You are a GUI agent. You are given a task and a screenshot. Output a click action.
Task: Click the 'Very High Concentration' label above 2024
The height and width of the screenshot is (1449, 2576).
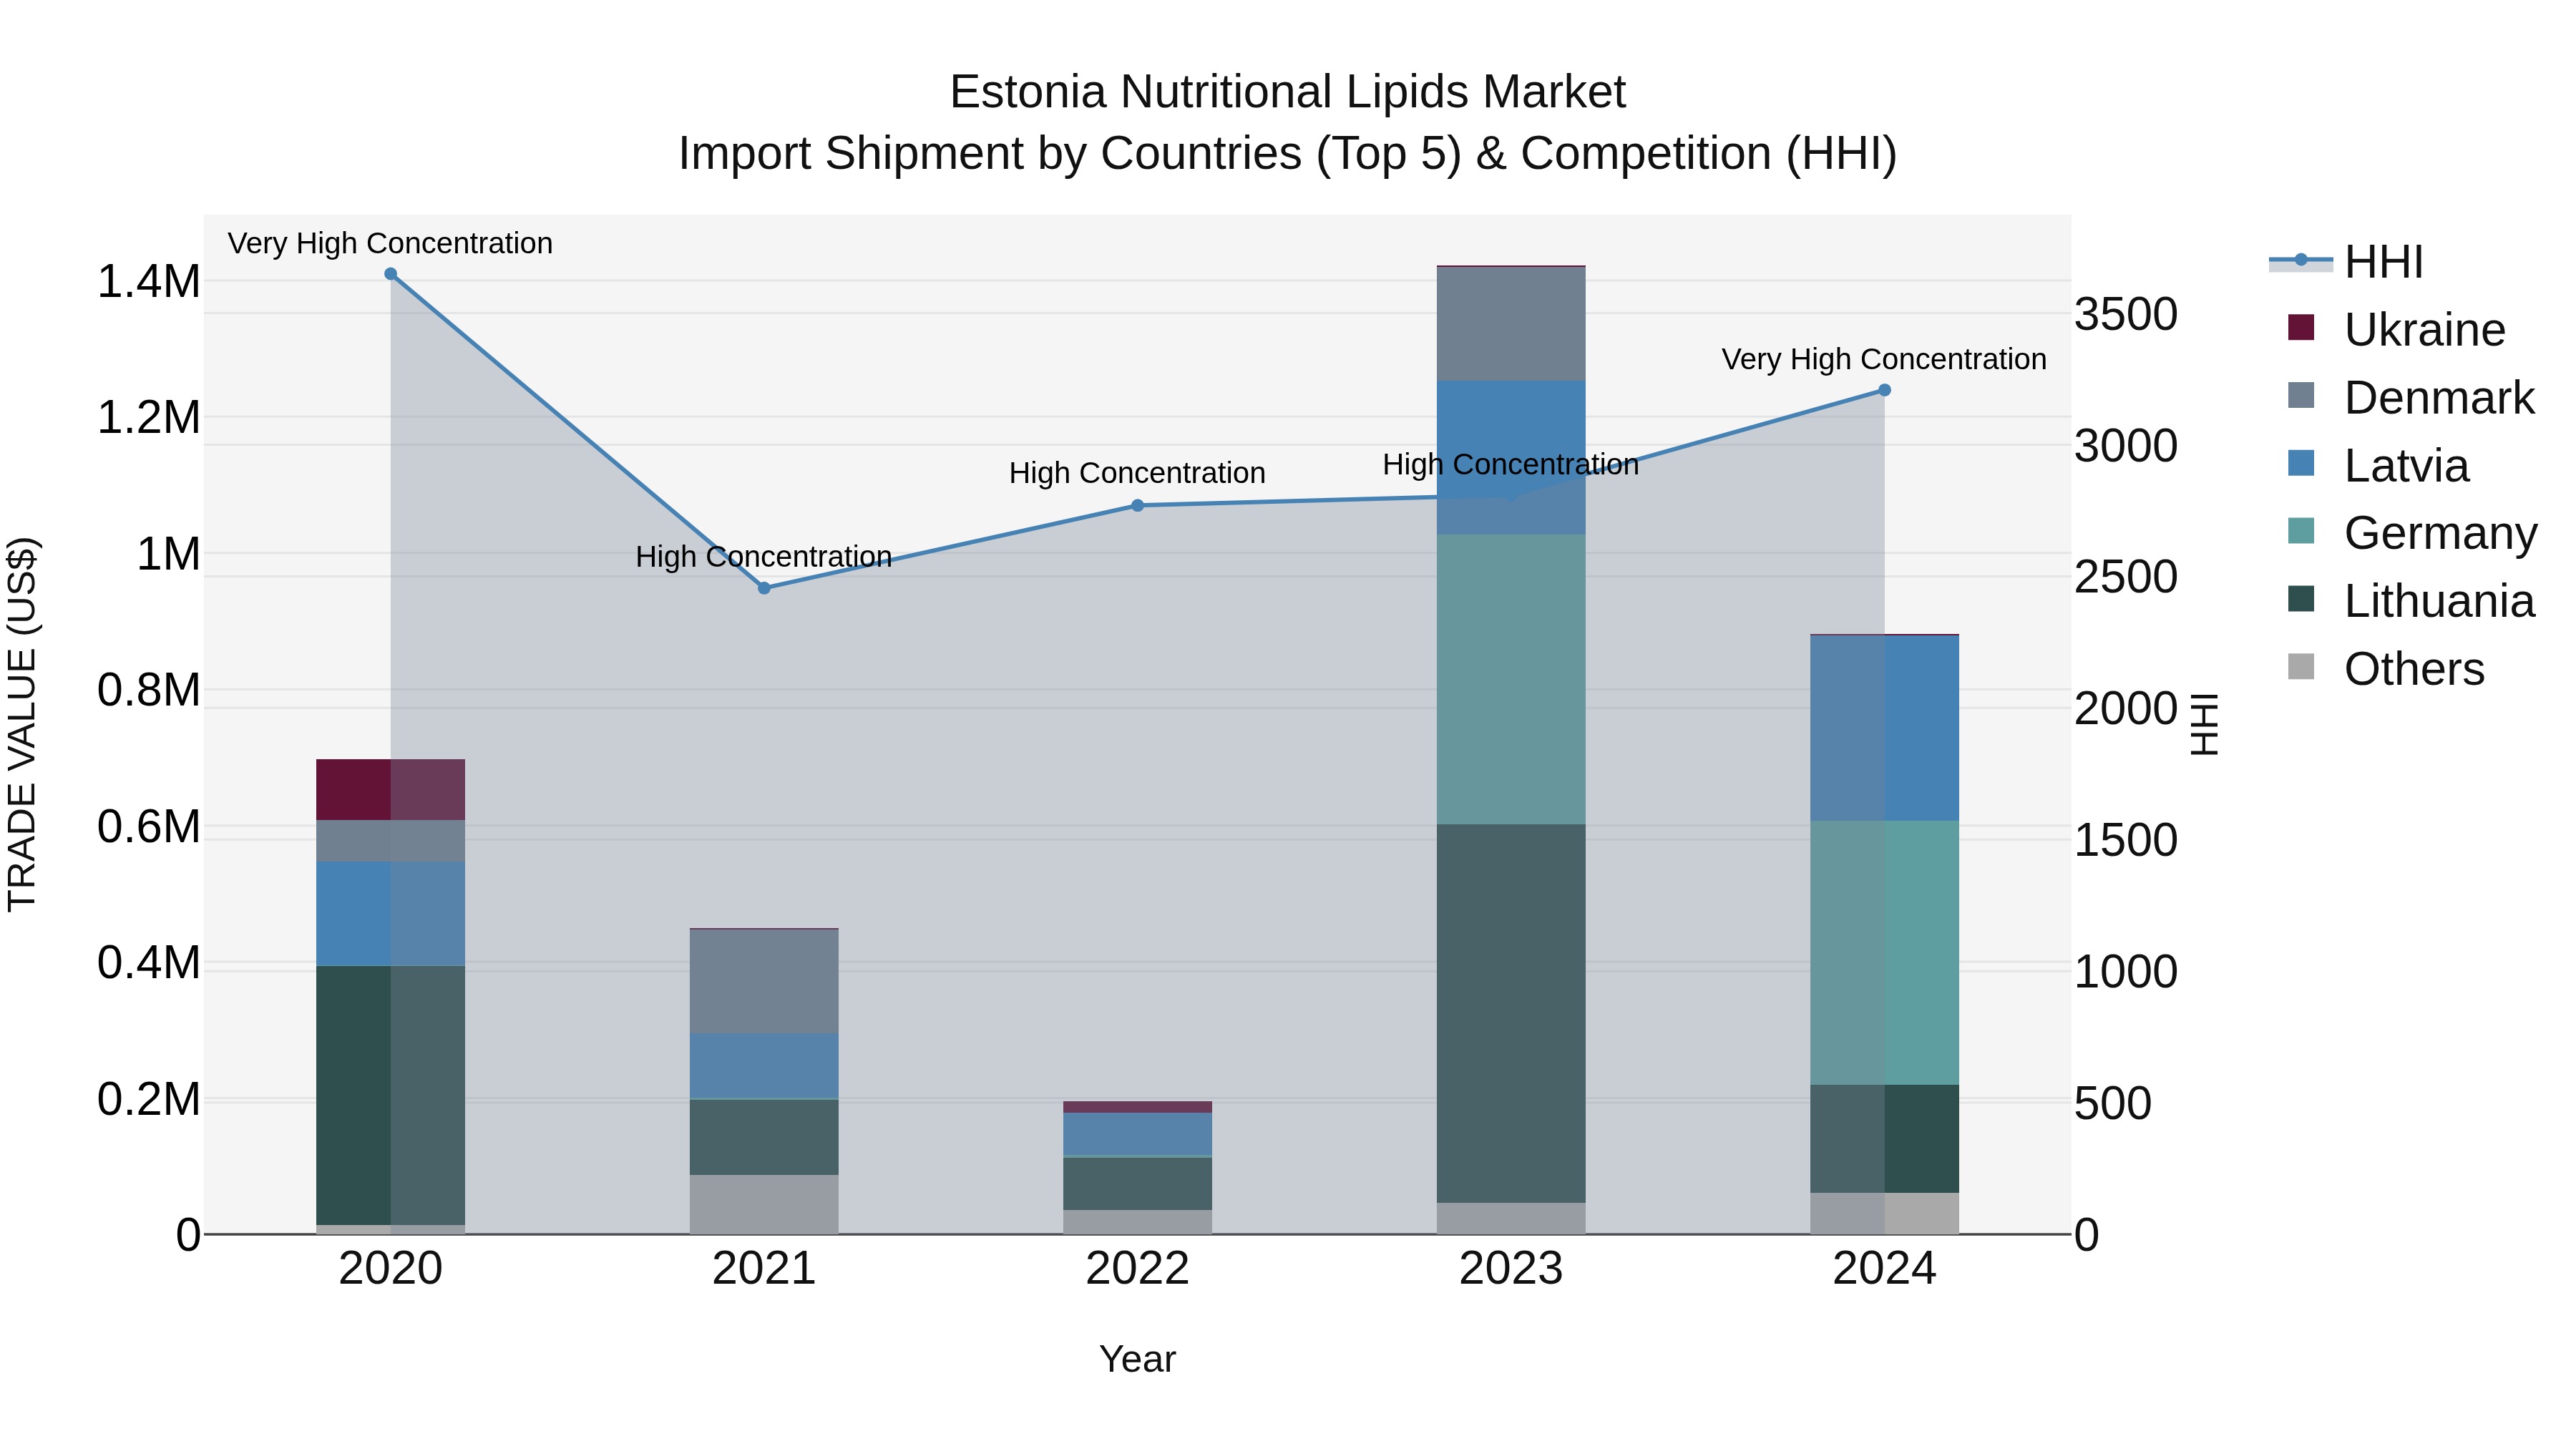[x=1884, y=359]
